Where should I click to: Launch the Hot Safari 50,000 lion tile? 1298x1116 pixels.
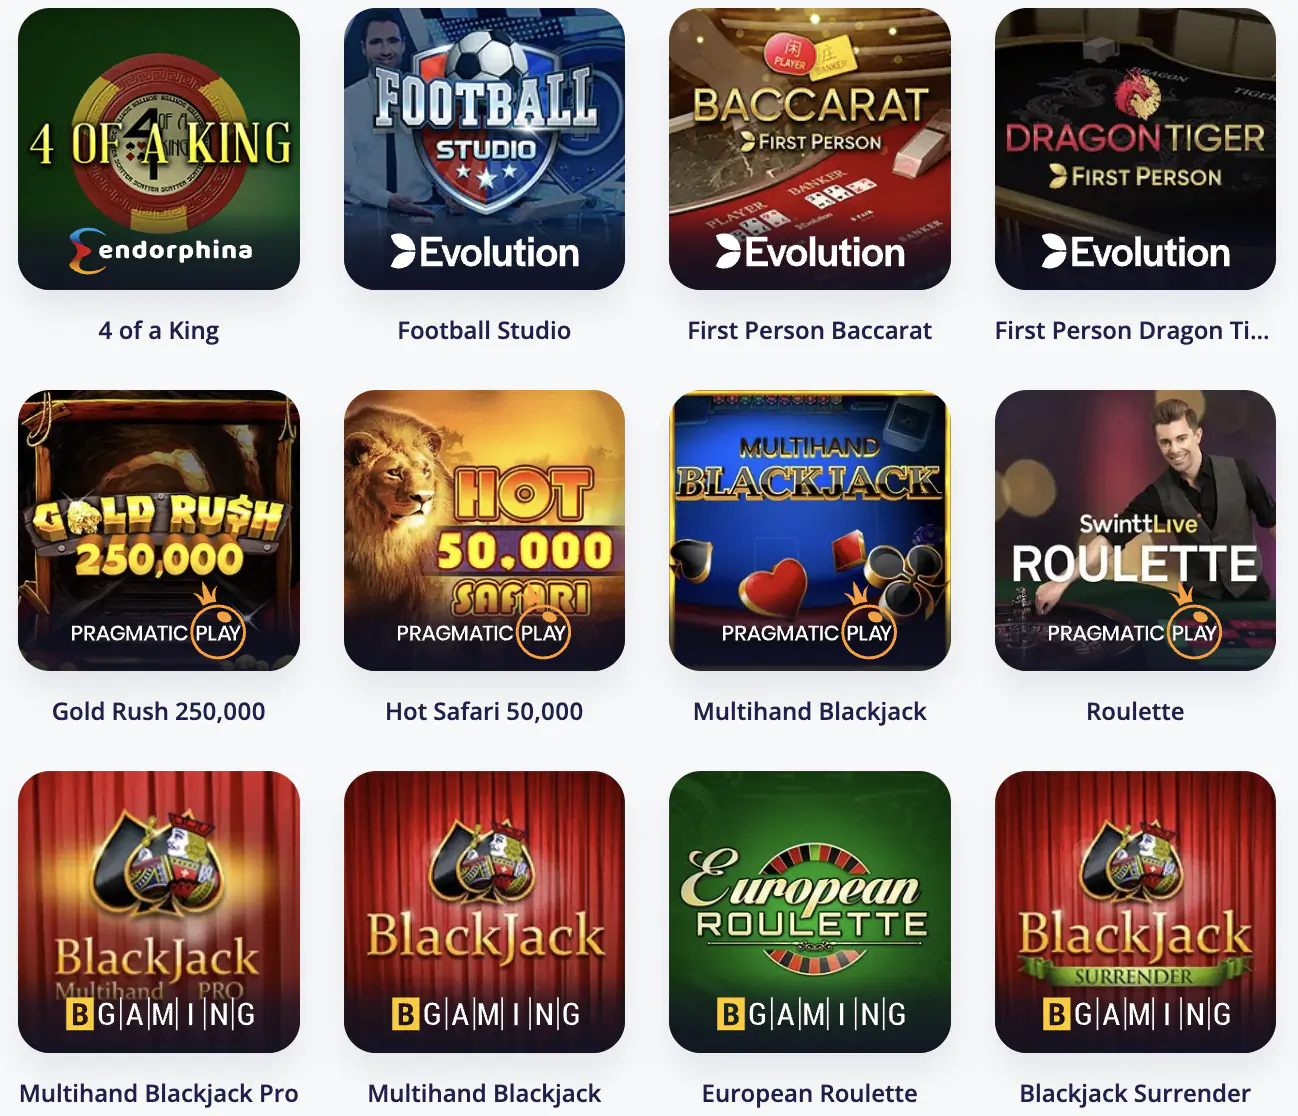(484, 530)
